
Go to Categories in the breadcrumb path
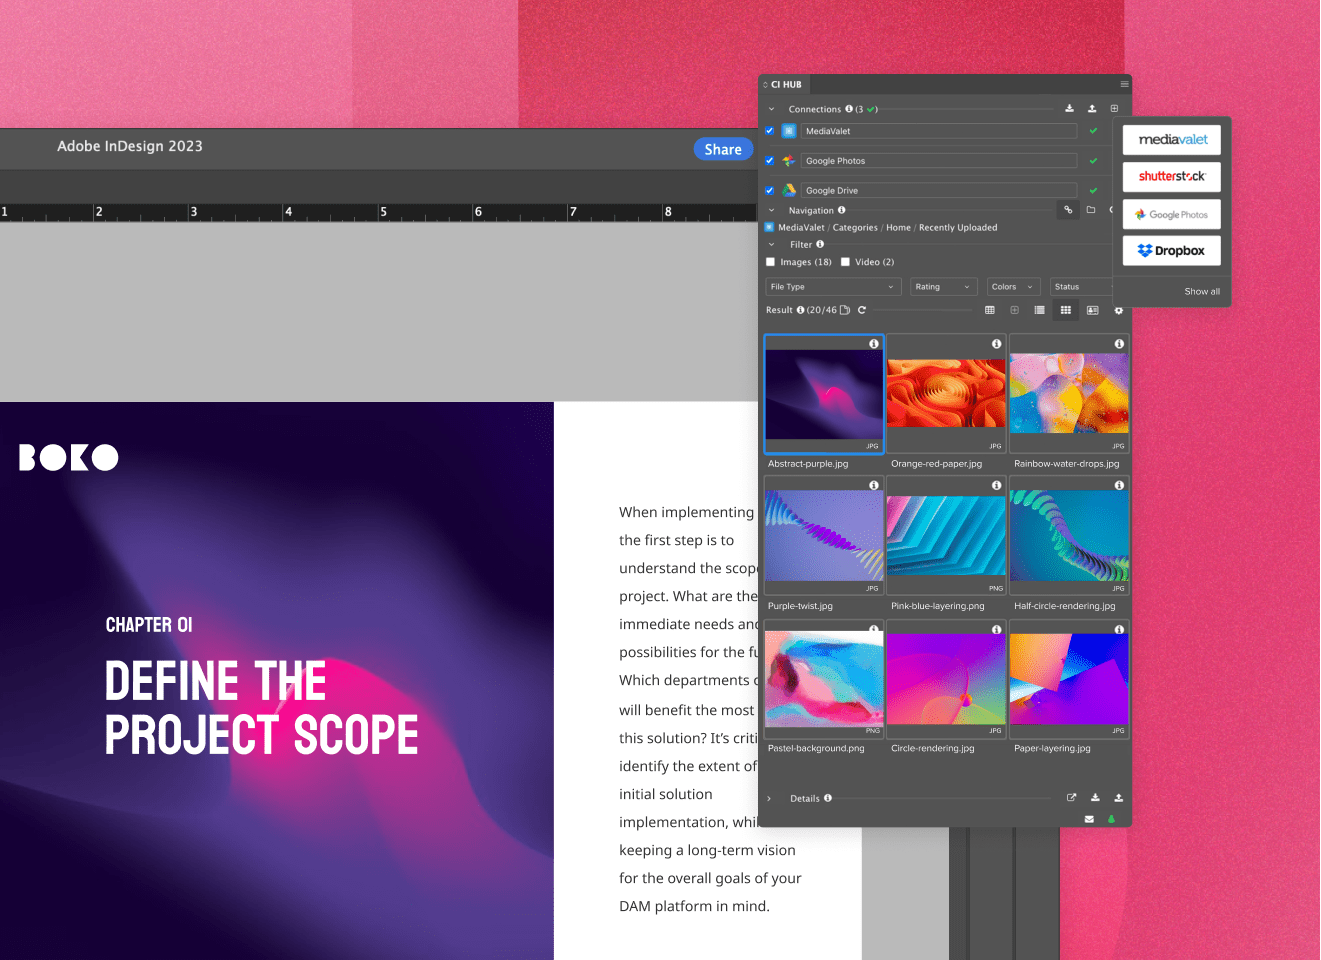click(x=855, y=228)
